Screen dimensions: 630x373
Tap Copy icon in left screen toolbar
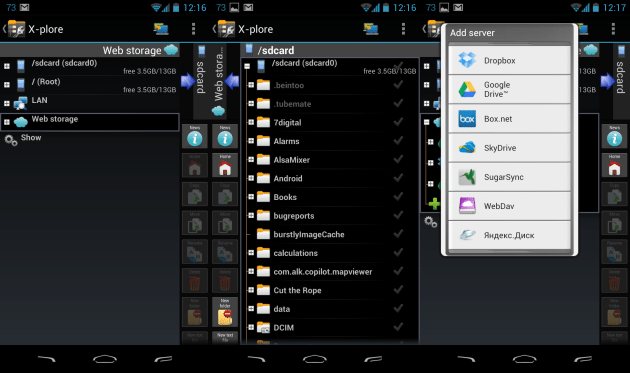[x=195, y=194]
